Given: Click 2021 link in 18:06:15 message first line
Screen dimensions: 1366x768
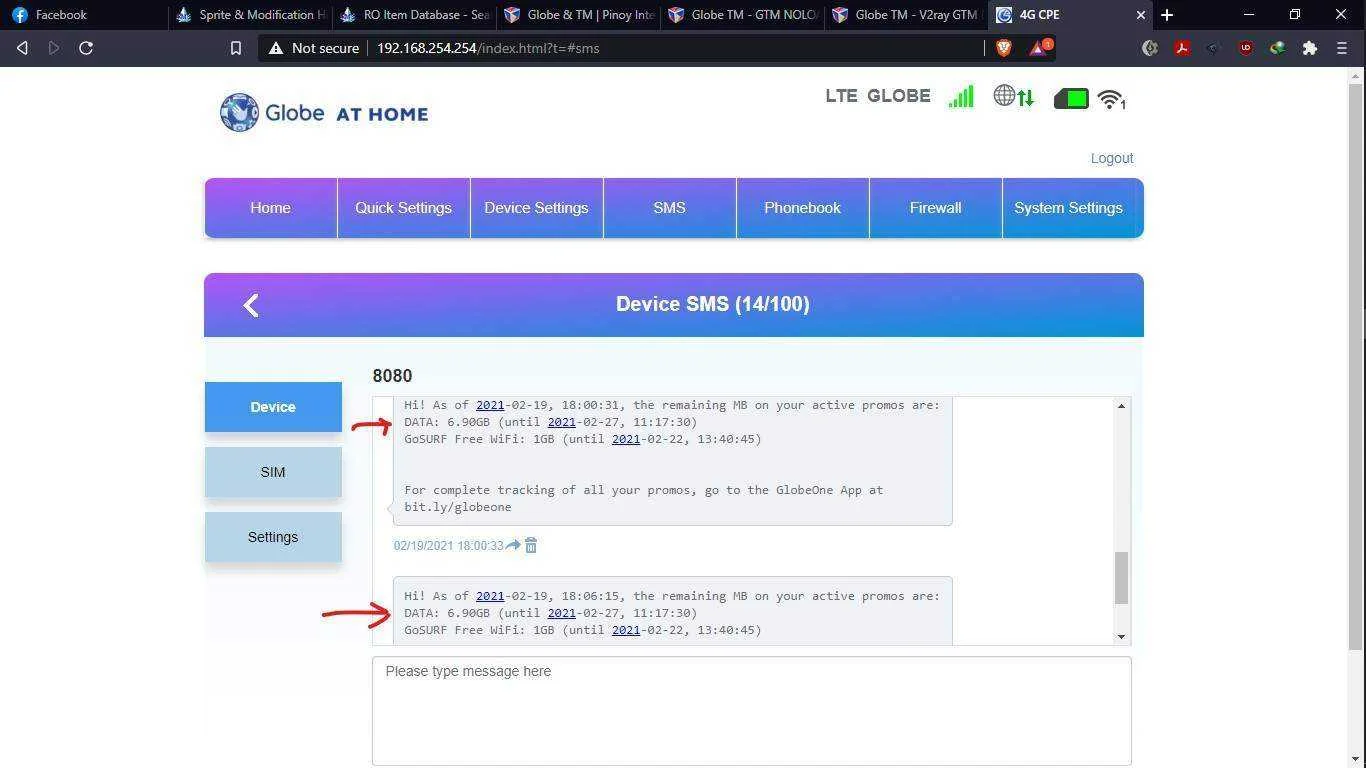Looking at the screenshot, I should 490,596.
